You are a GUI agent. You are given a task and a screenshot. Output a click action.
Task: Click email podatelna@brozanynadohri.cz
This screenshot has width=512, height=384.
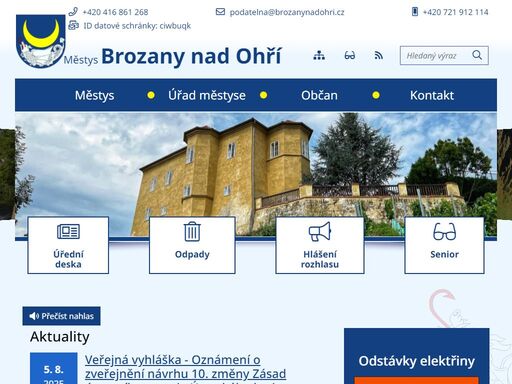287,12
